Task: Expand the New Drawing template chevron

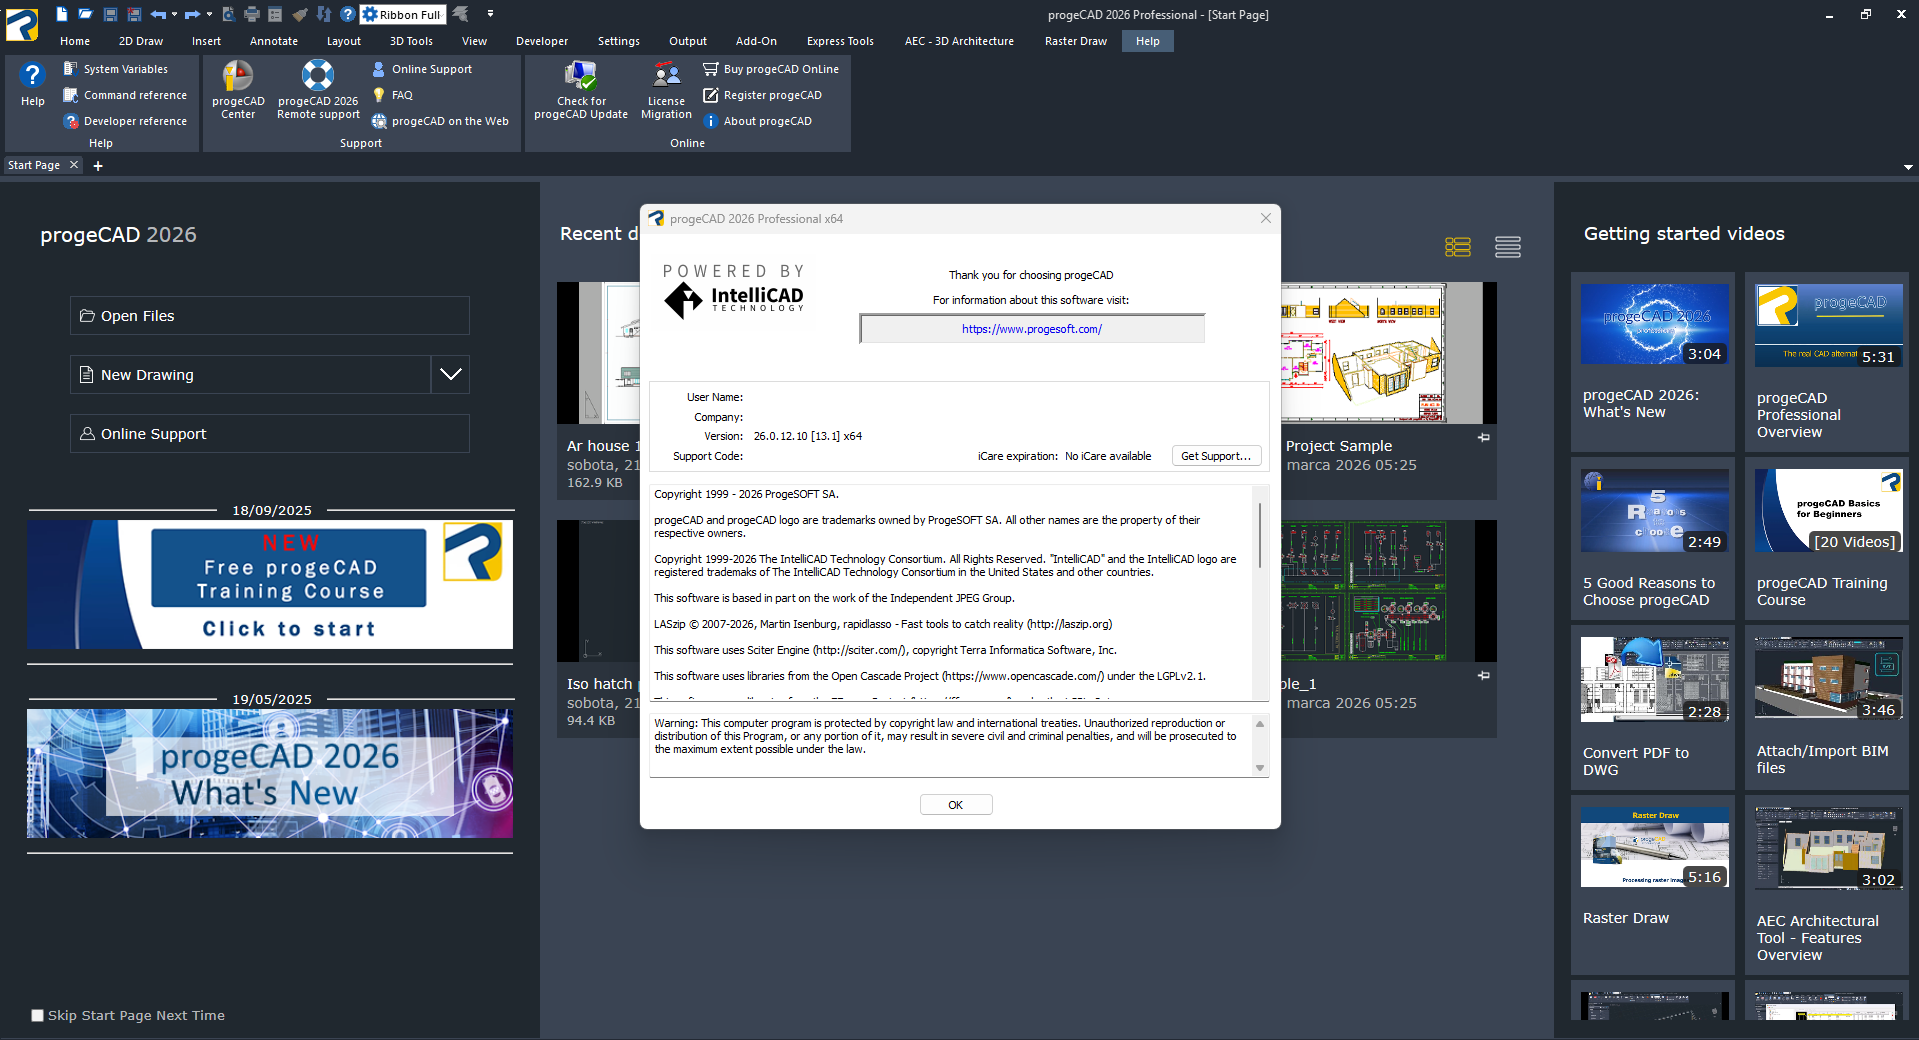Action: [451, 375]
